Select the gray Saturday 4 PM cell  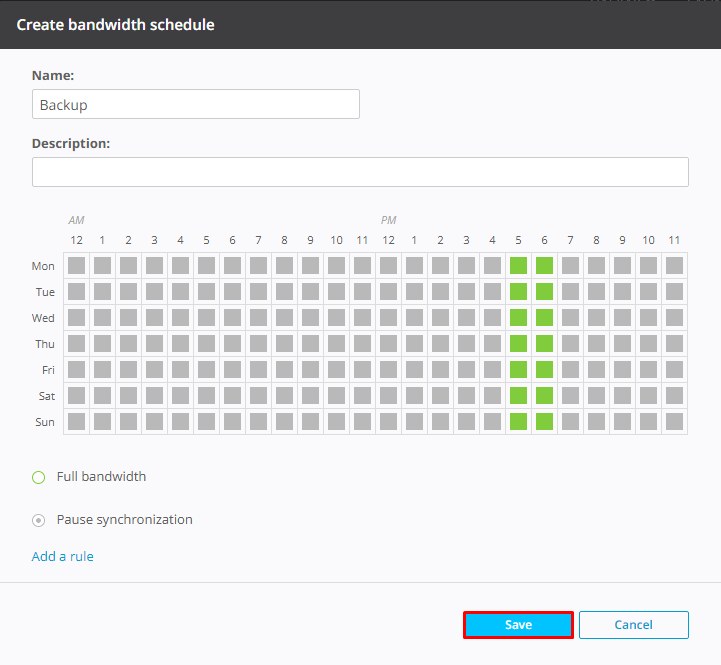(x=492, y=396)
